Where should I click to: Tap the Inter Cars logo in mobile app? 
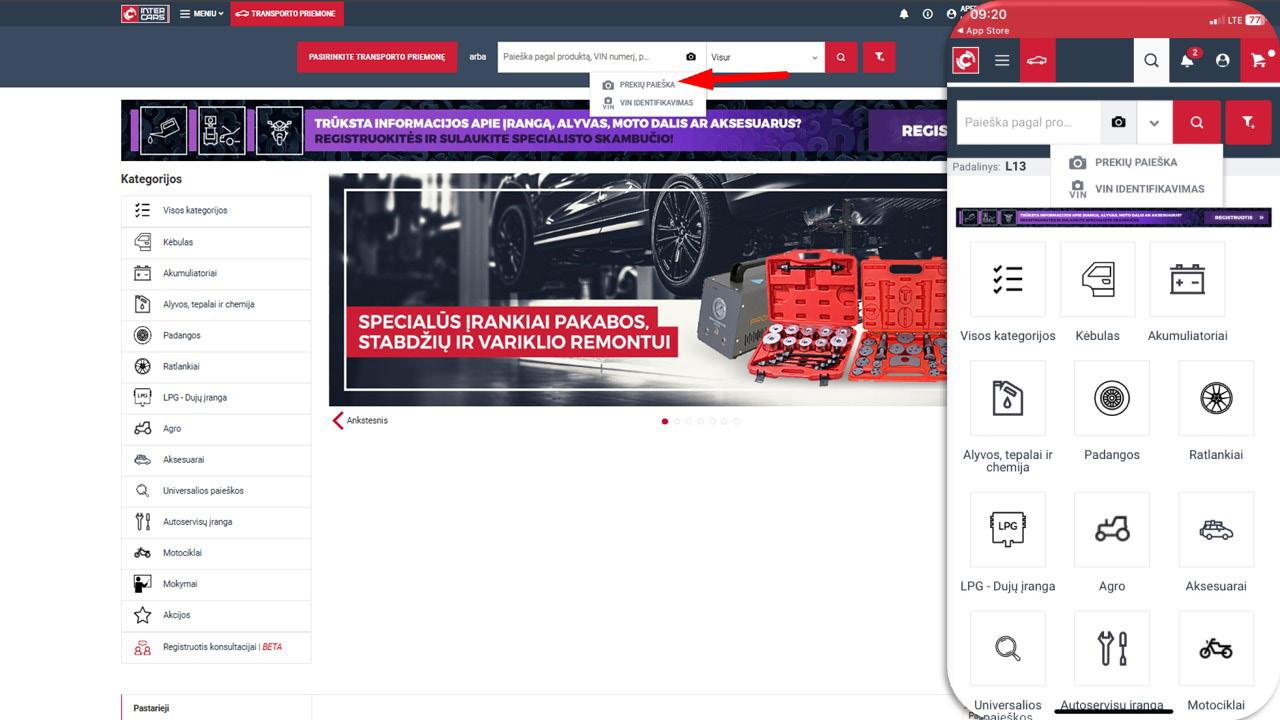click(x=965, y=61)
